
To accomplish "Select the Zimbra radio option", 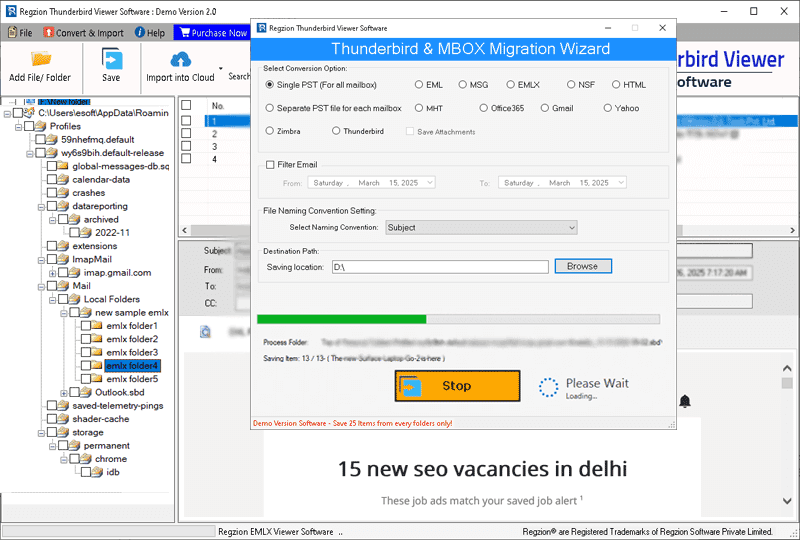I will click(270, 131).
